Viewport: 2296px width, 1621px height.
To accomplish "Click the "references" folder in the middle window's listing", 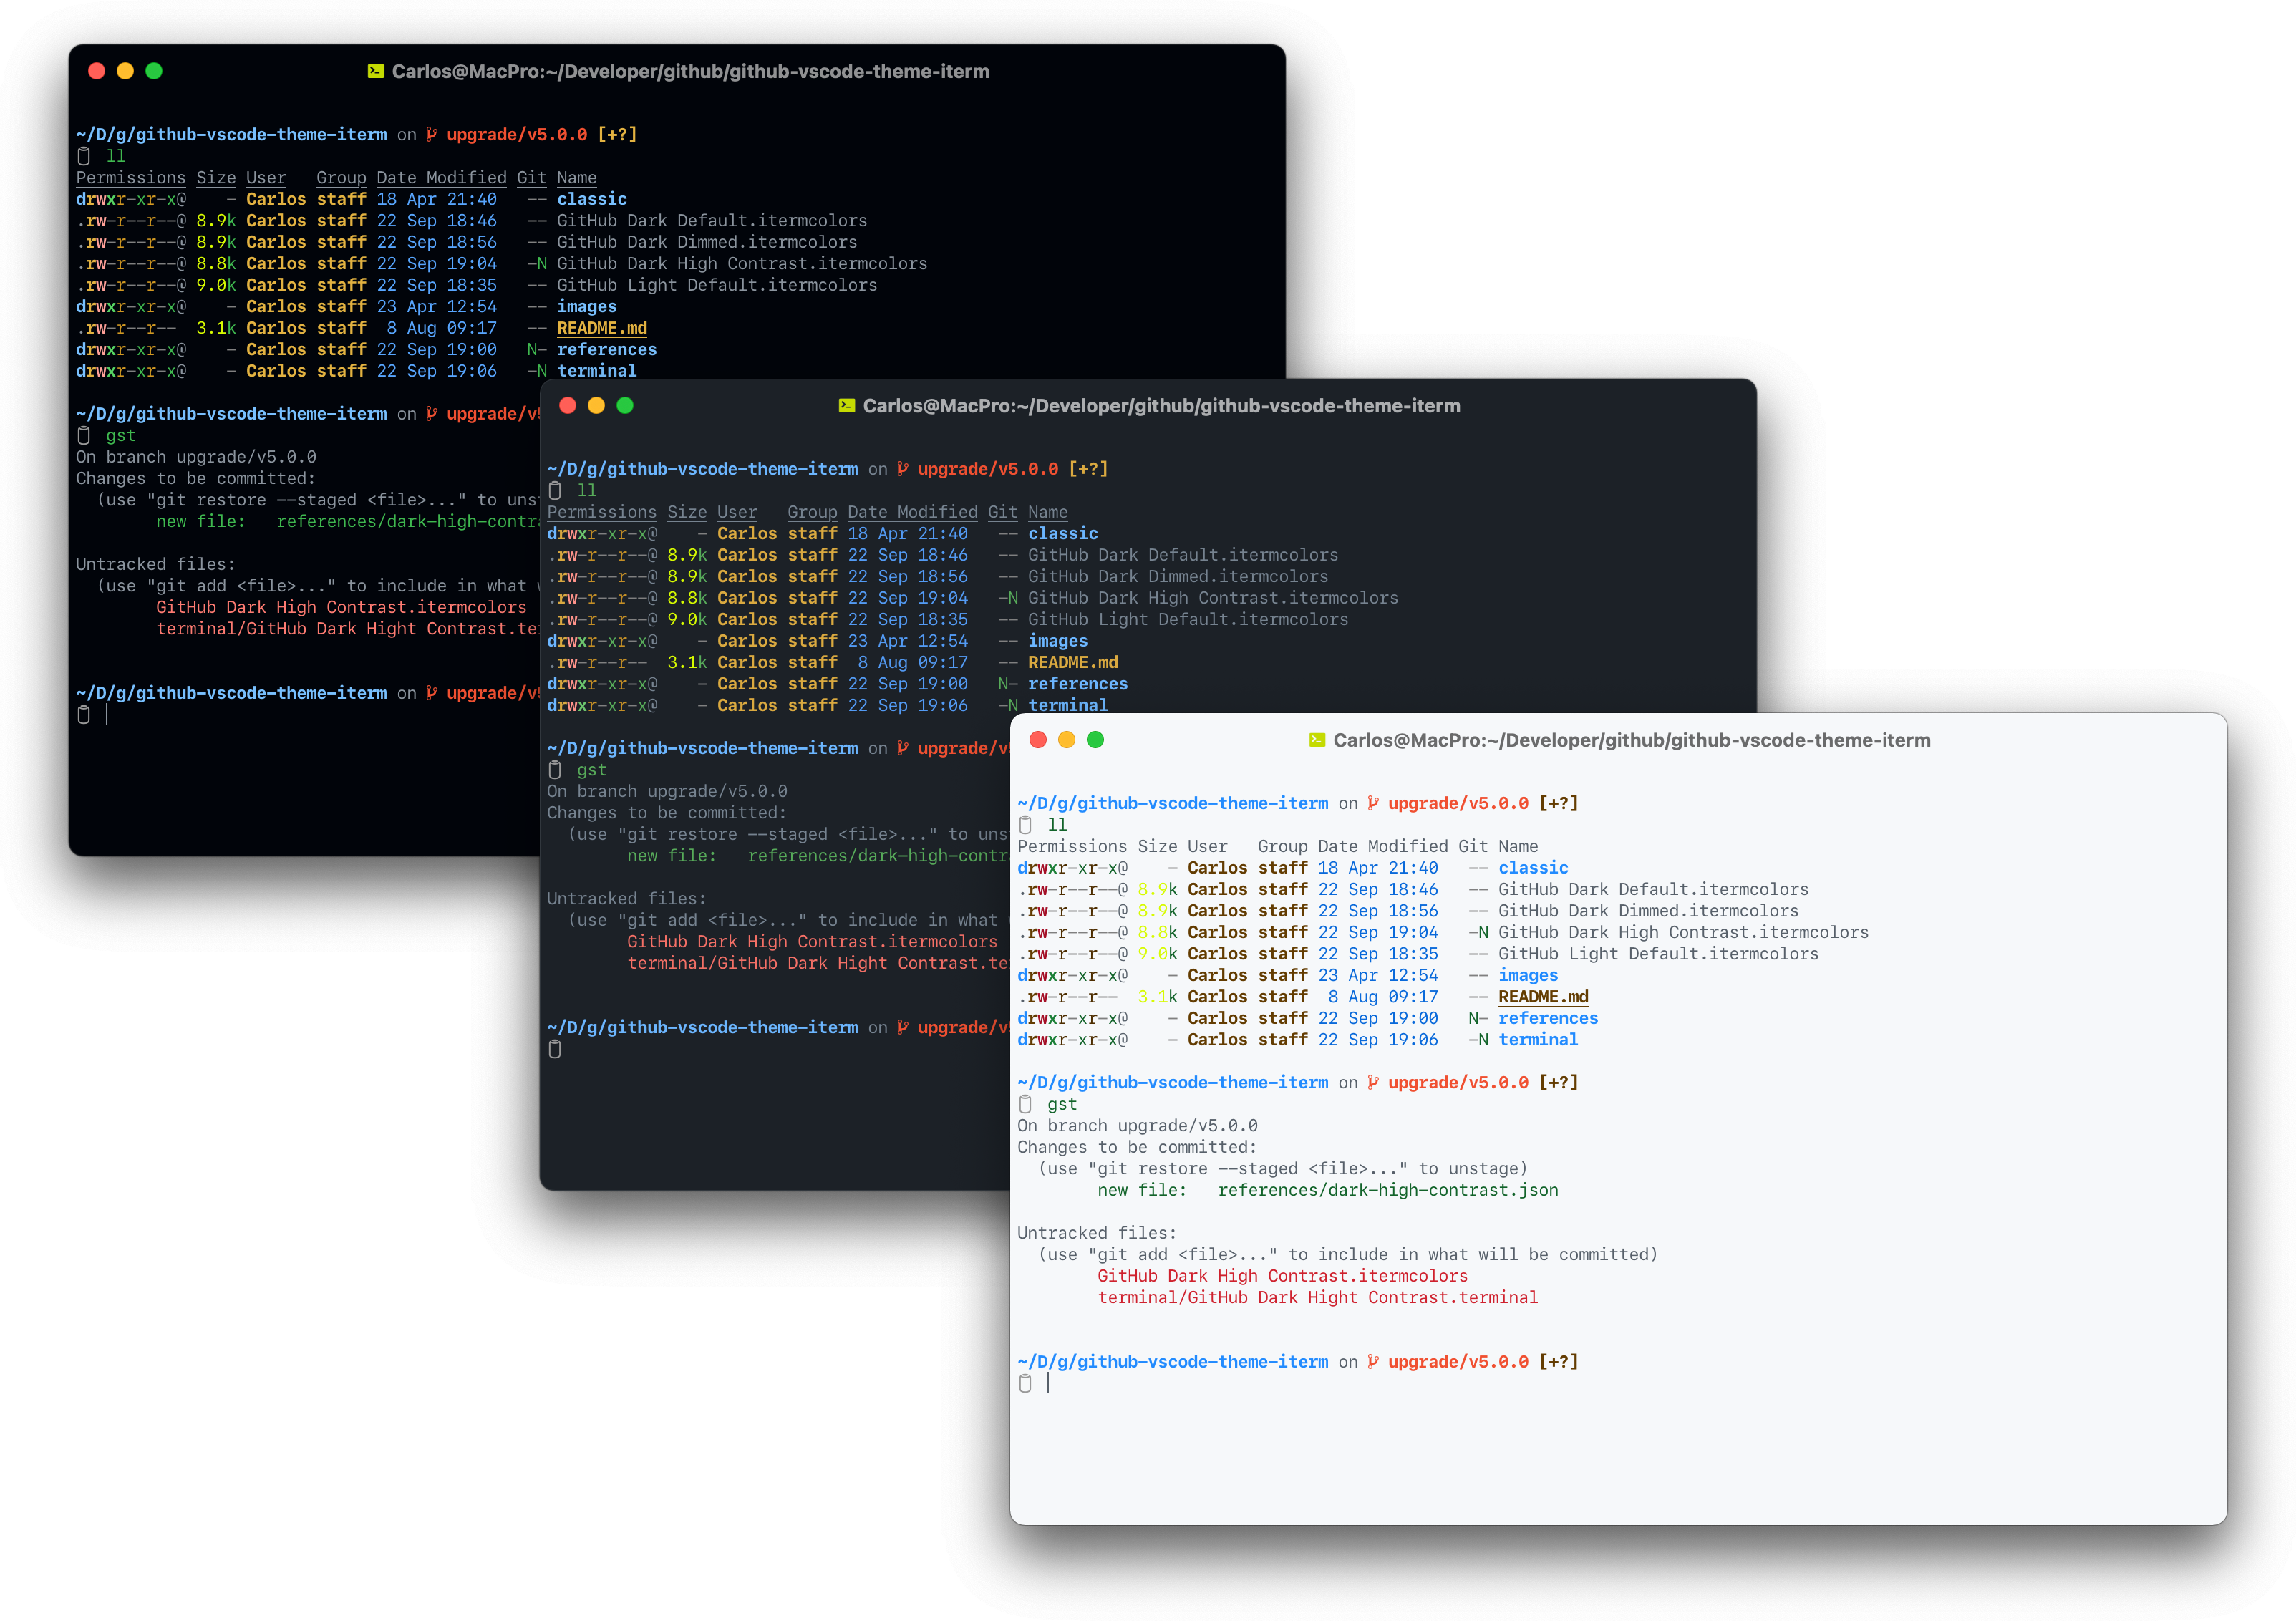I will pos(1077,684).
